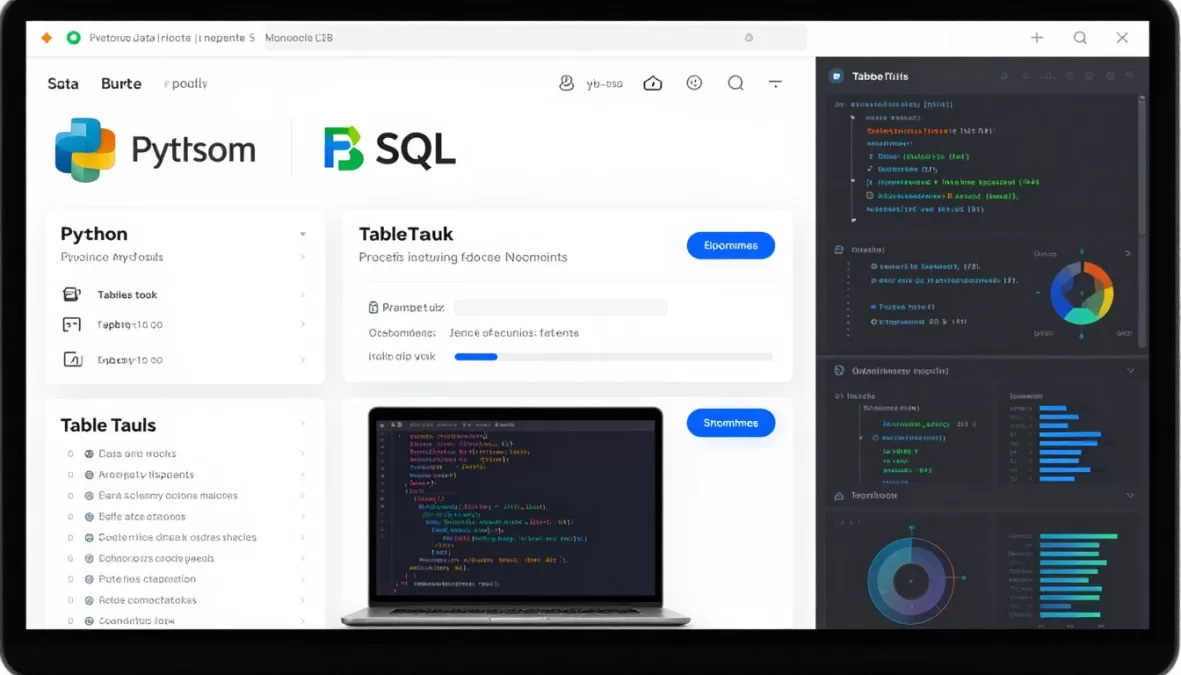The image size is (1181, 675).
Task: Click the smiley face icon in header
Action: [694, 84]
